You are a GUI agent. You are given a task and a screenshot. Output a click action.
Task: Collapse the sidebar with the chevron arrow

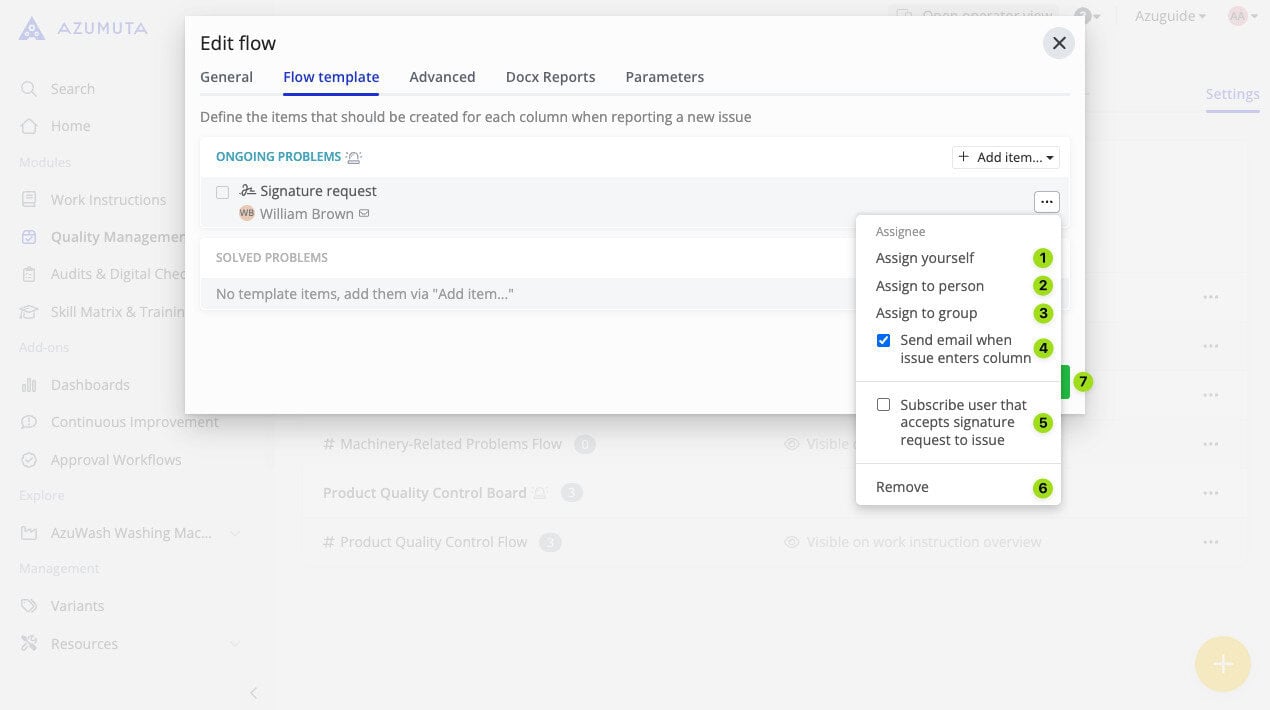tap(253, 692)
